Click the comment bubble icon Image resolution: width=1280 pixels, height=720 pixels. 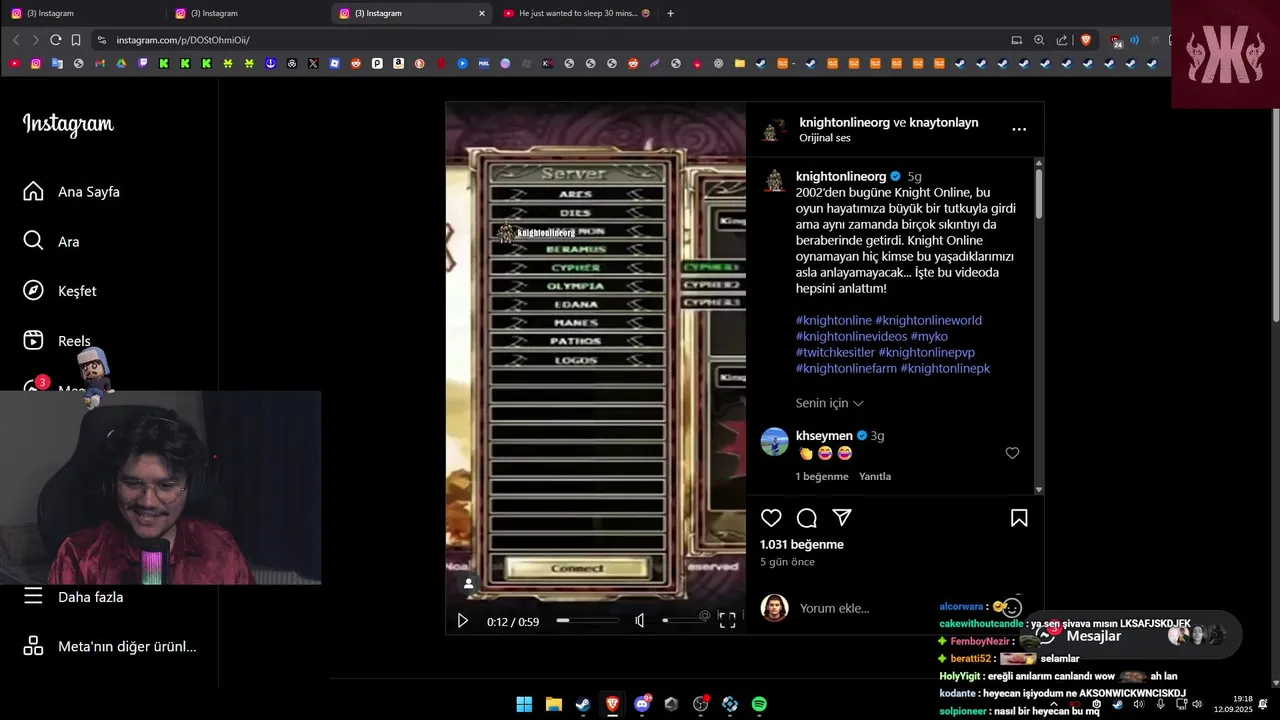tap(807, 518)
